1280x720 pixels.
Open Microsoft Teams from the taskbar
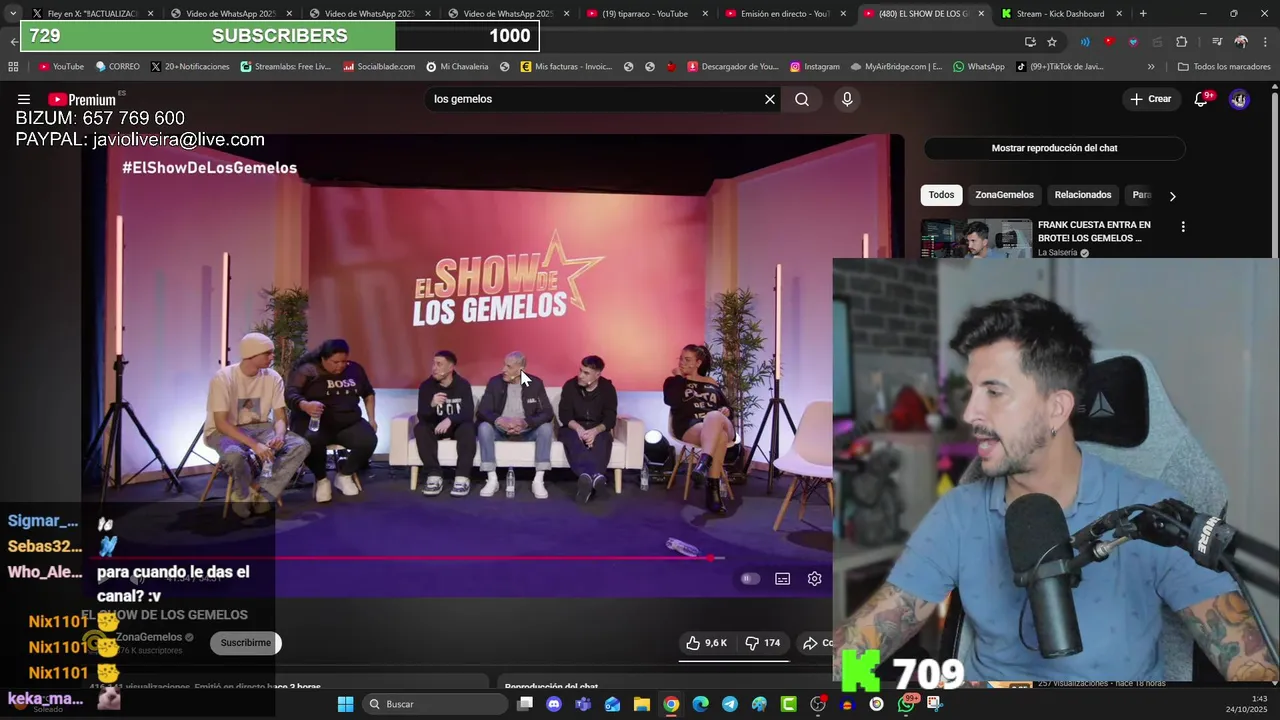pyautogui.click(x=583, y=704)
